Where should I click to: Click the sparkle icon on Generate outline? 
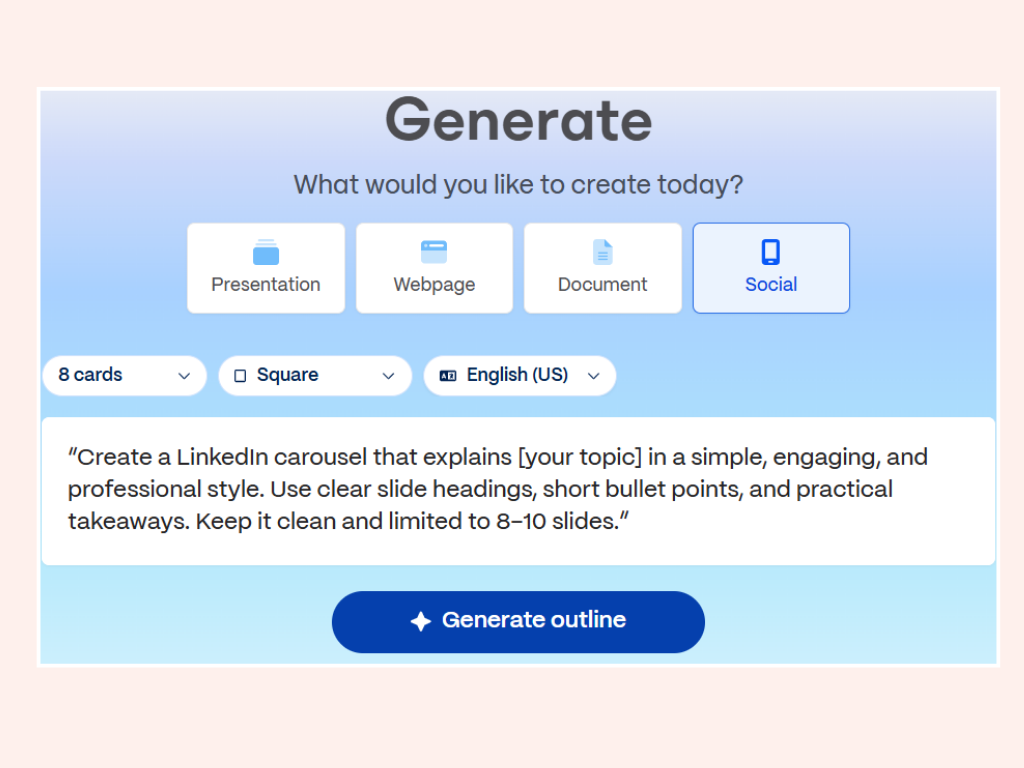point(421,621)
